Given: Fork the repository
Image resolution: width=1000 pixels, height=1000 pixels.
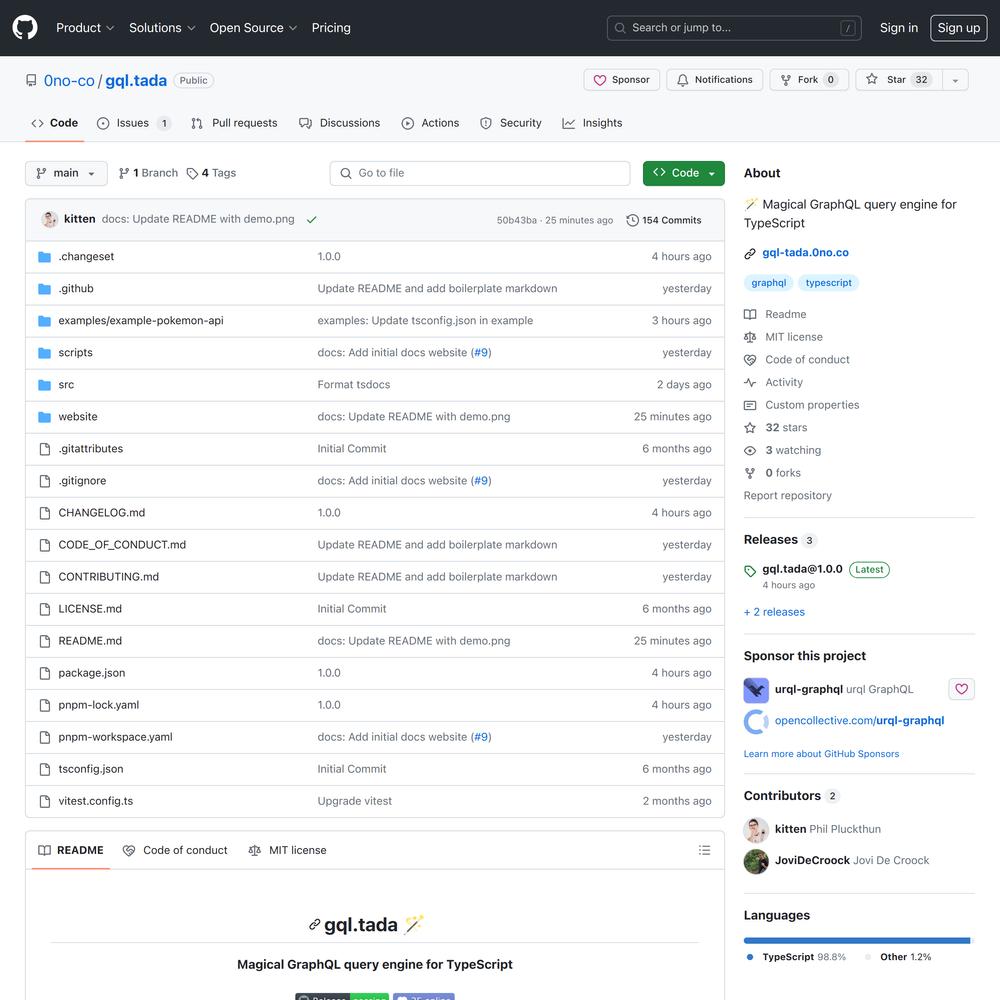Looking at the screenshot, I should [x=809, y=80].
